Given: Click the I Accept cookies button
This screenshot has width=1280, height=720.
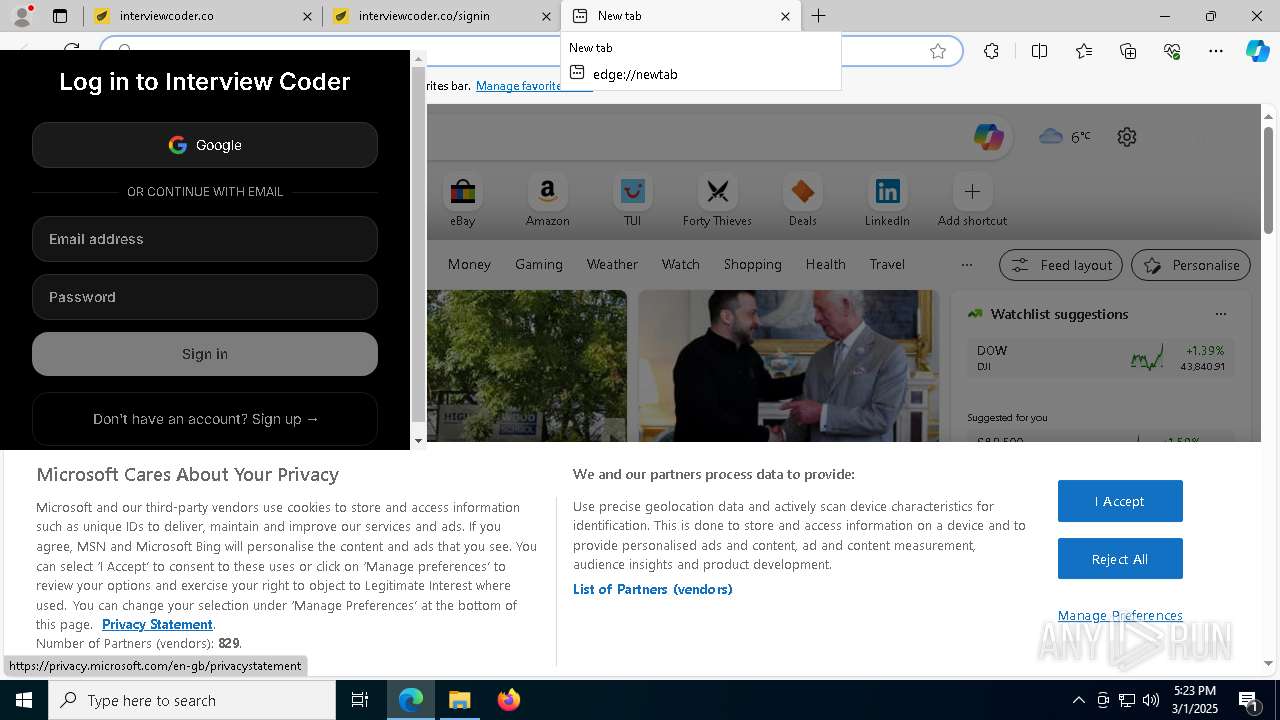Looking at the screenshot, I should pos(1120,501).
